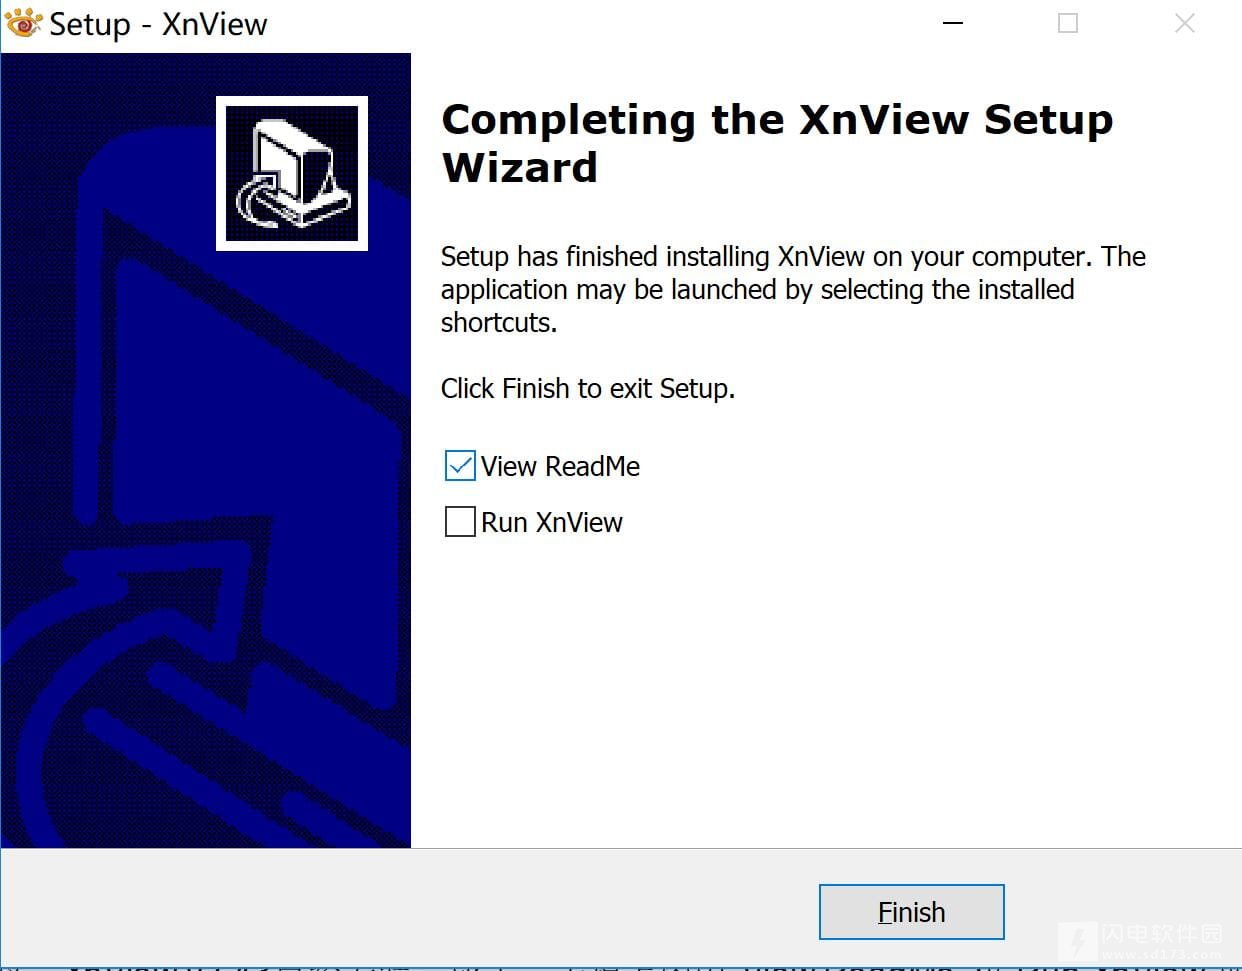Click the Completing the XnView Setup Wizard heading

[x=777, y=143]
